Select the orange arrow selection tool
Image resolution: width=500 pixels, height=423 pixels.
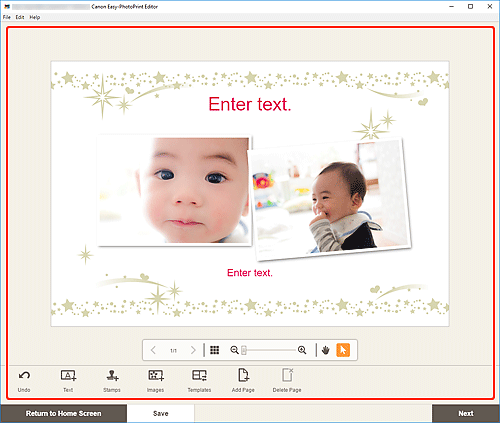pos(343,350)
